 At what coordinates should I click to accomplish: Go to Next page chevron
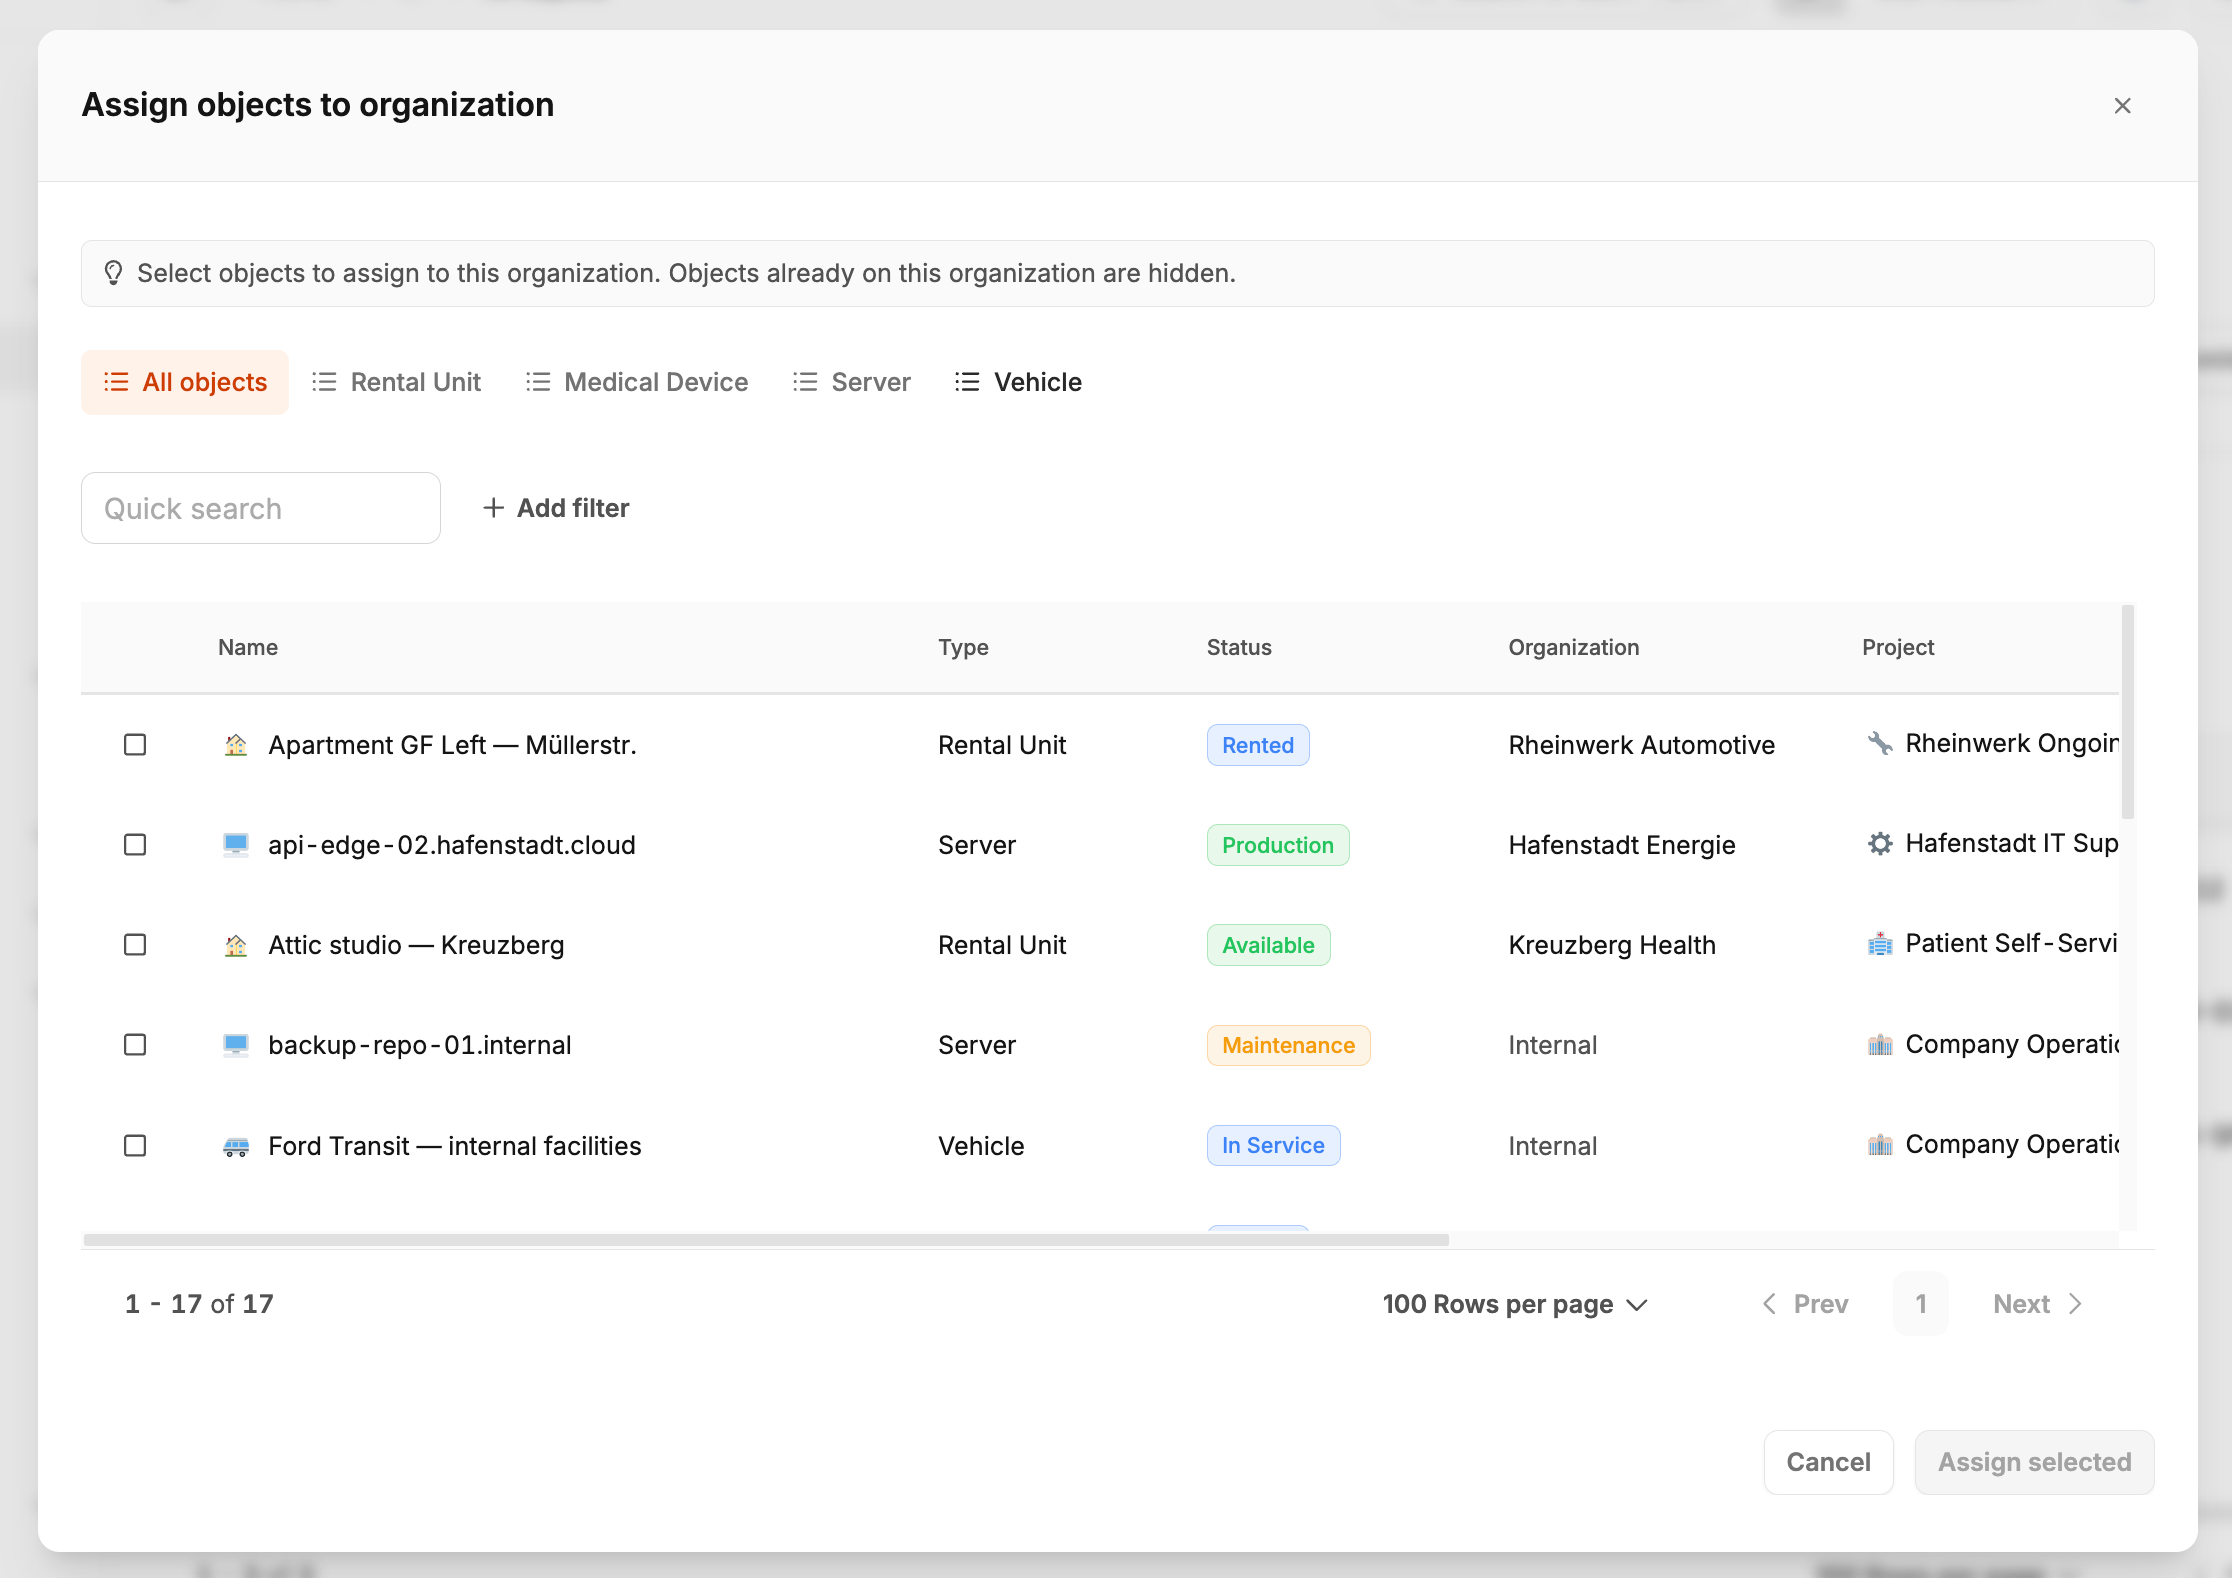tap(2075, 1304)
